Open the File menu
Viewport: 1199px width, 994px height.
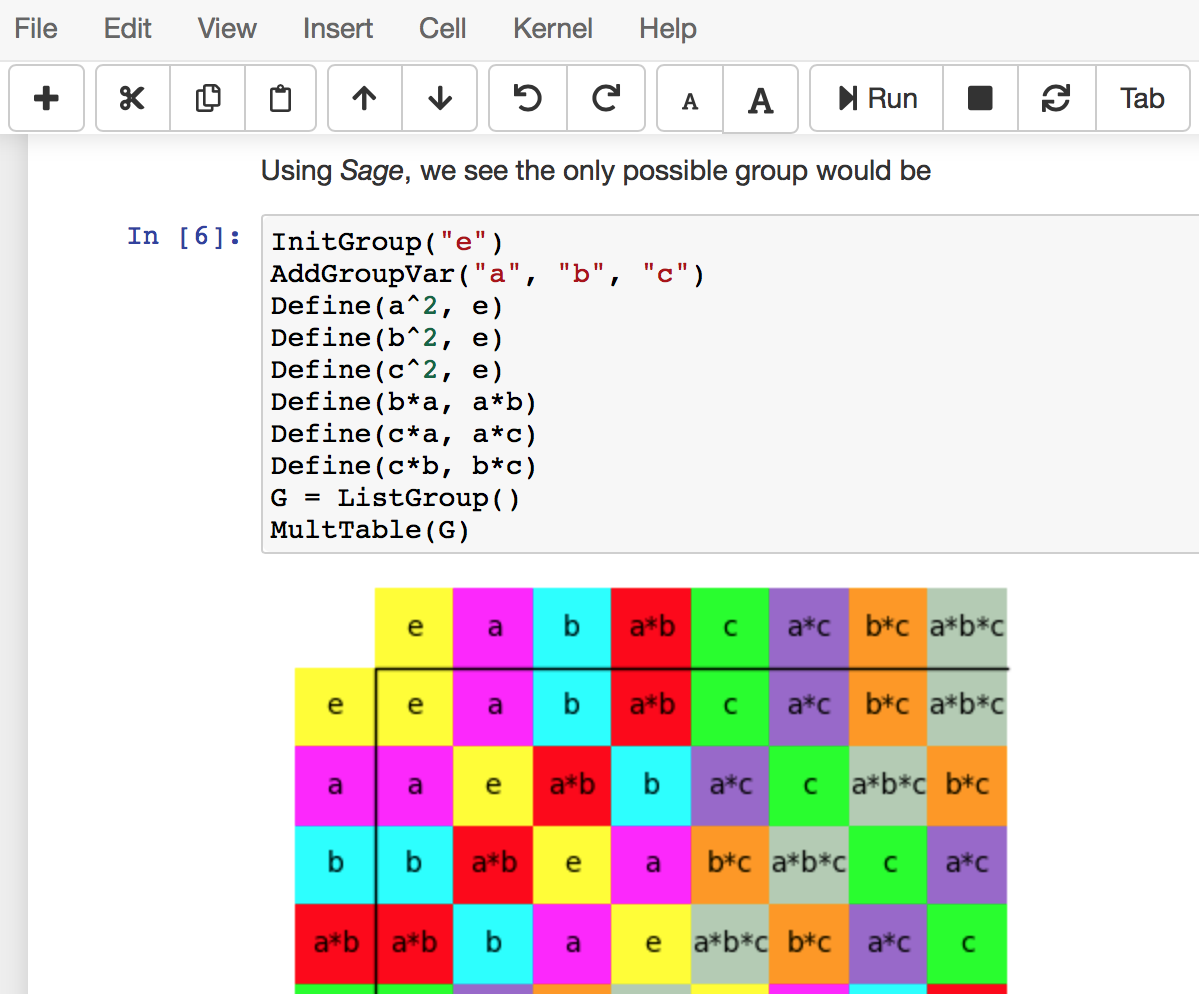click(36, 29)
